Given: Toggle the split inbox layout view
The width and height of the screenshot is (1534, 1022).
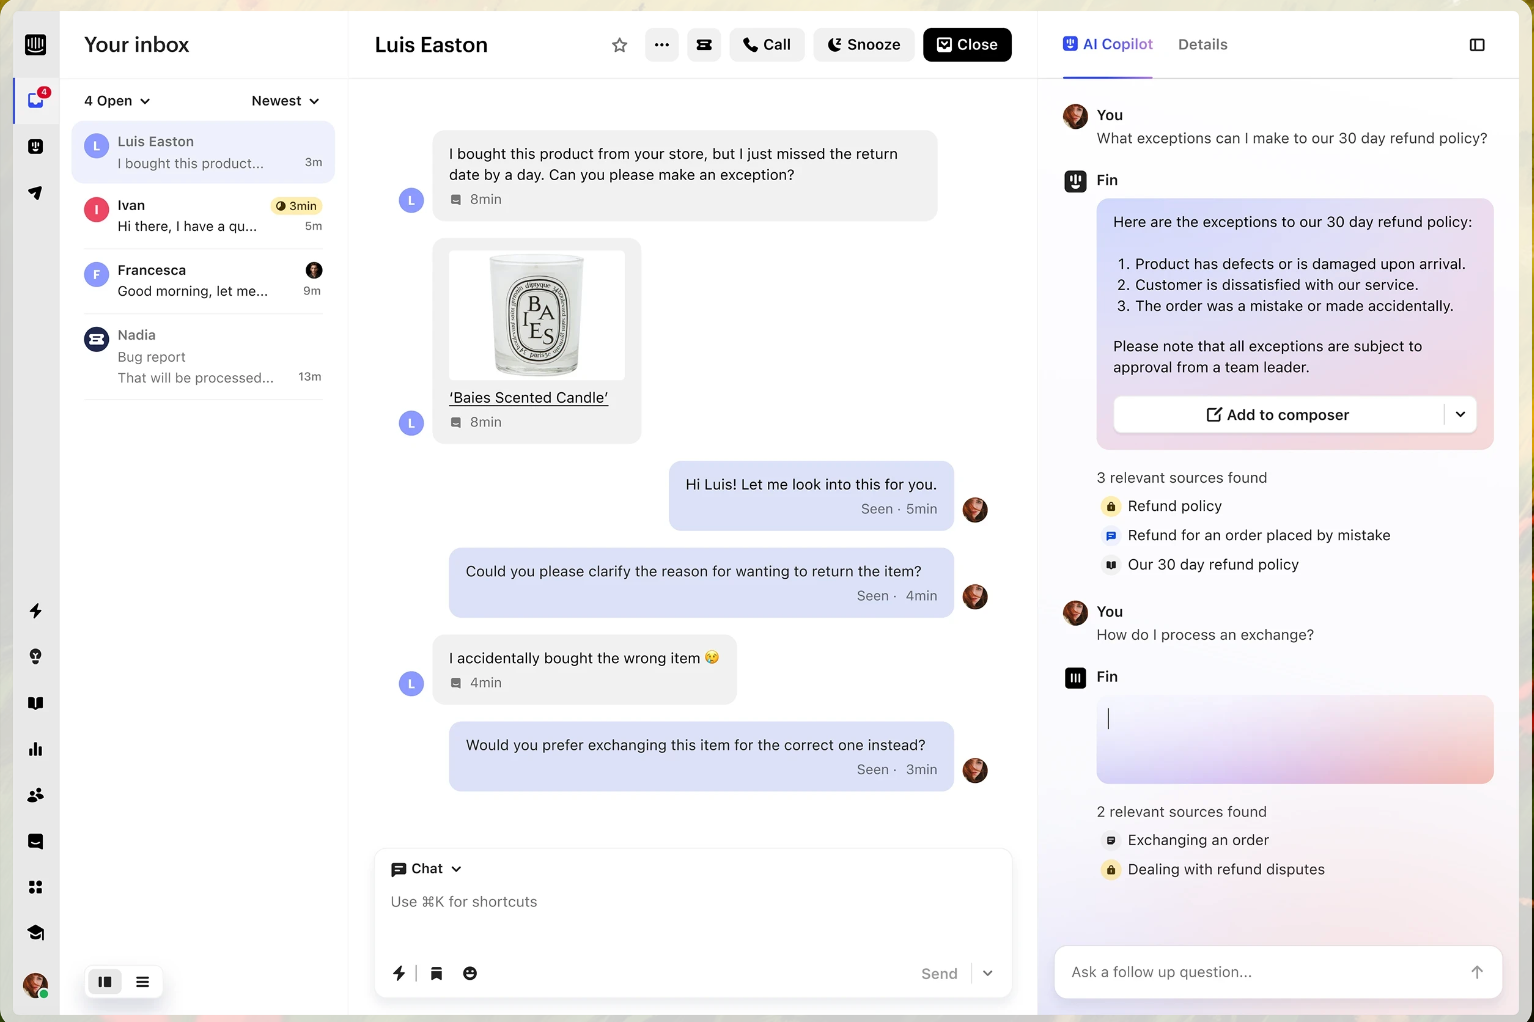Looking at the screenshot, I should pos(104,982).
